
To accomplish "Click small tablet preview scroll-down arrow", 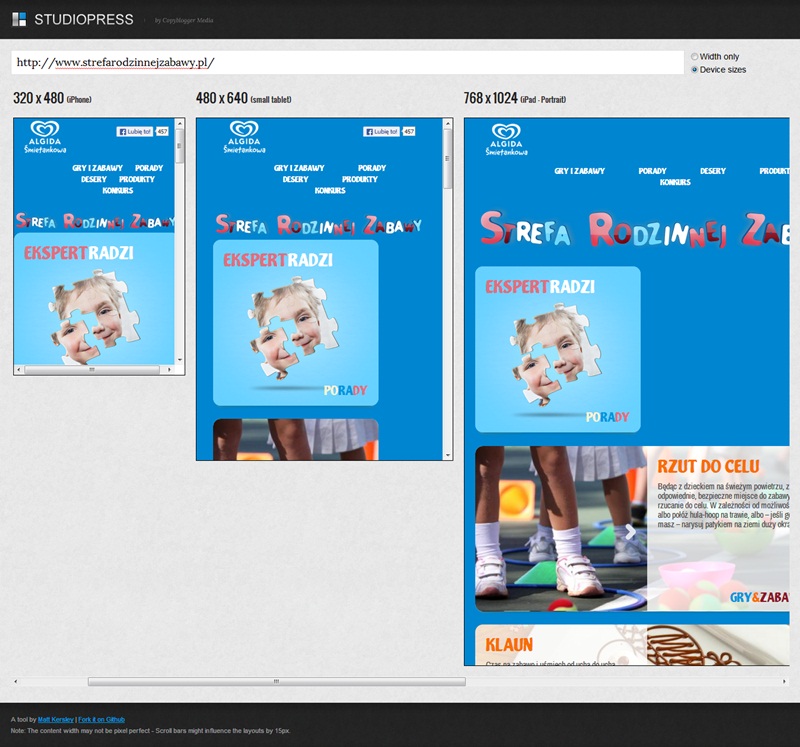I will click(x=447, y=455).
